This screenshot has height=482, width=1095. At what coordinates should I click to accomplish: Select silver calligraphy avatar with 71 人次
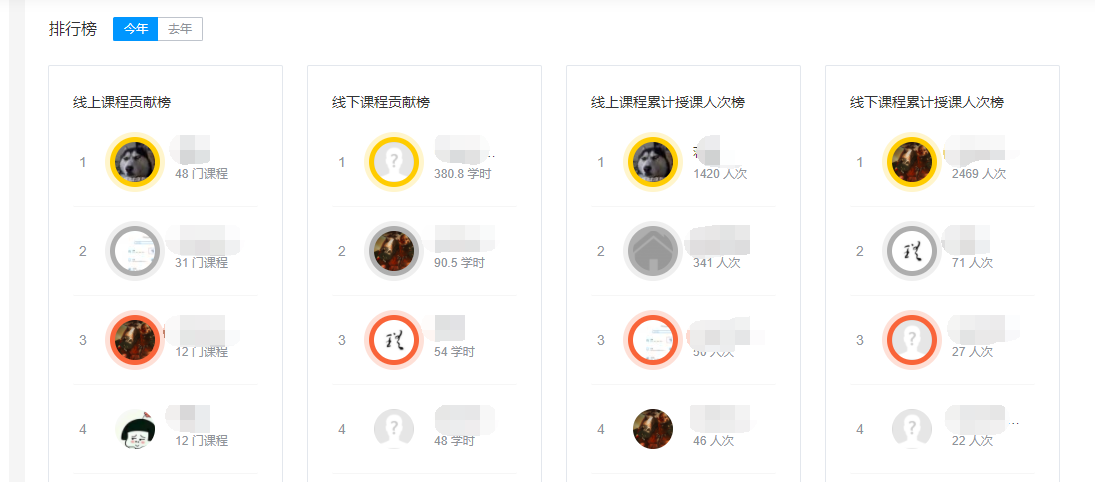tap(912, 251)
